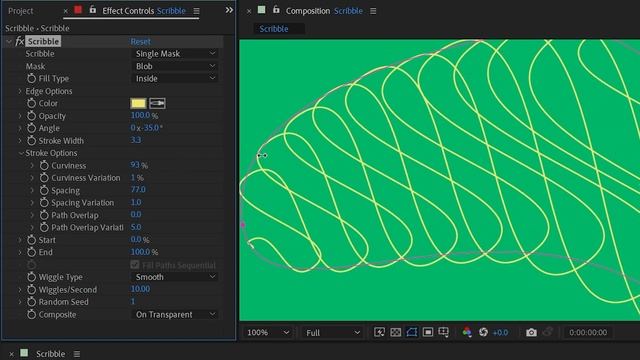Click the Random Seed stopwatch
This screenshot has height=360, width=640.
(x=31, y=302)
